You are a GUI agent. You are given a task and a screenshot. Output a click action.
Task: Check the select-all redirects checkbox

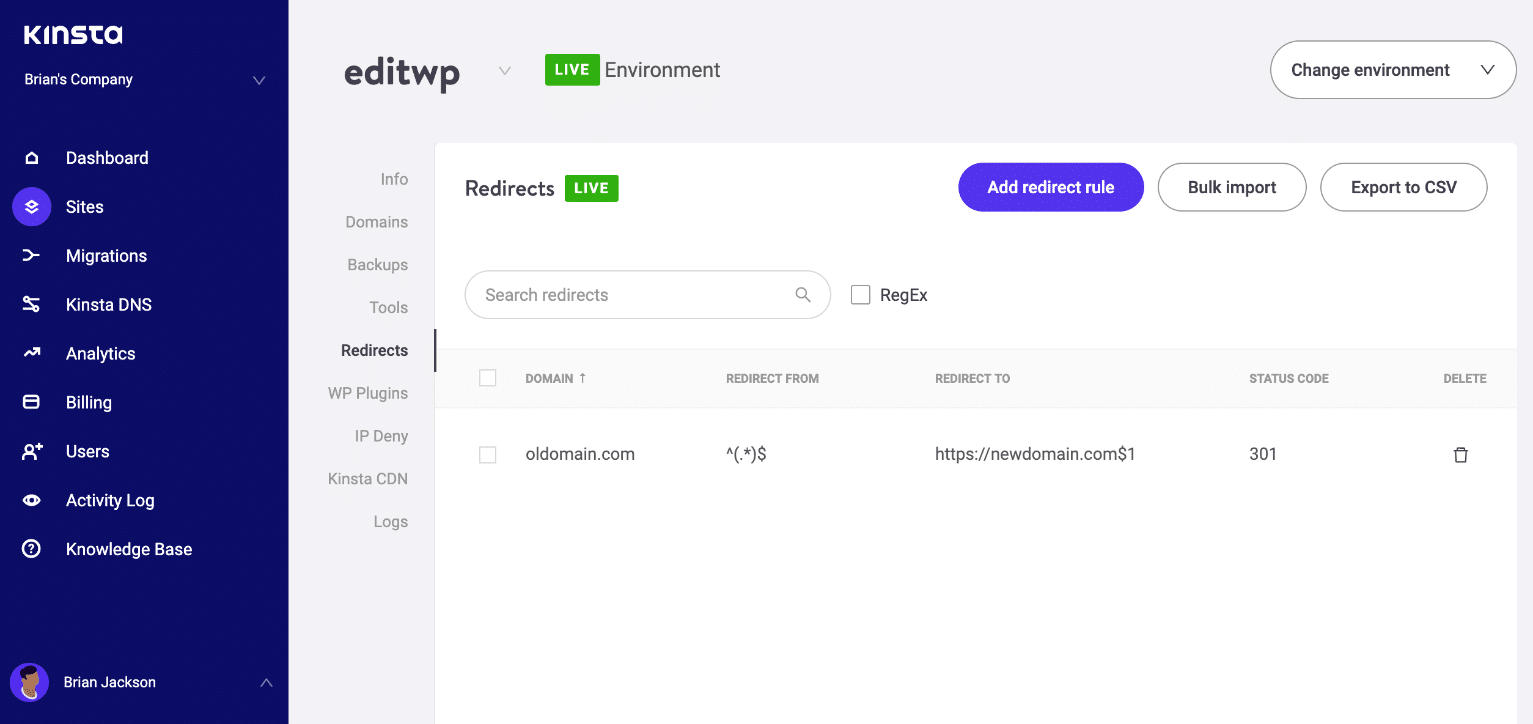coord(488,378)
